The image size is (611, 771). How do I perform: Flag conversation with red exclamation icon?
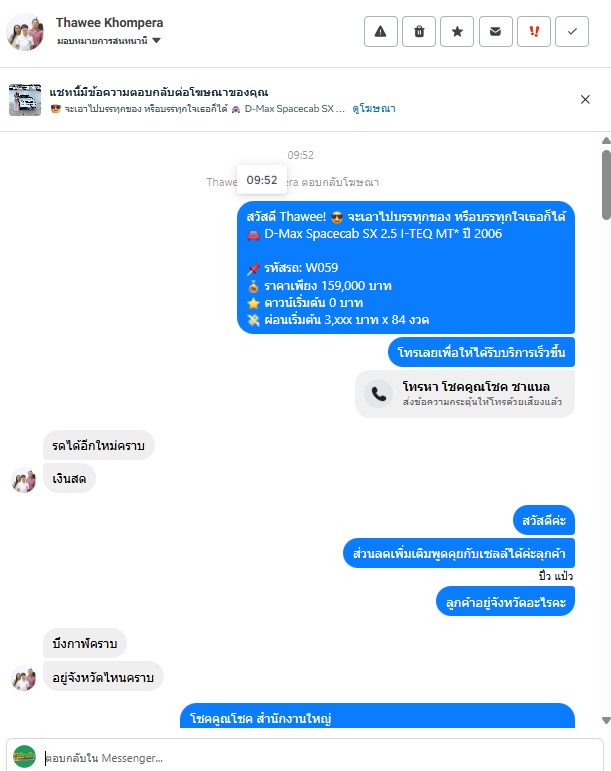coord(534,31)
